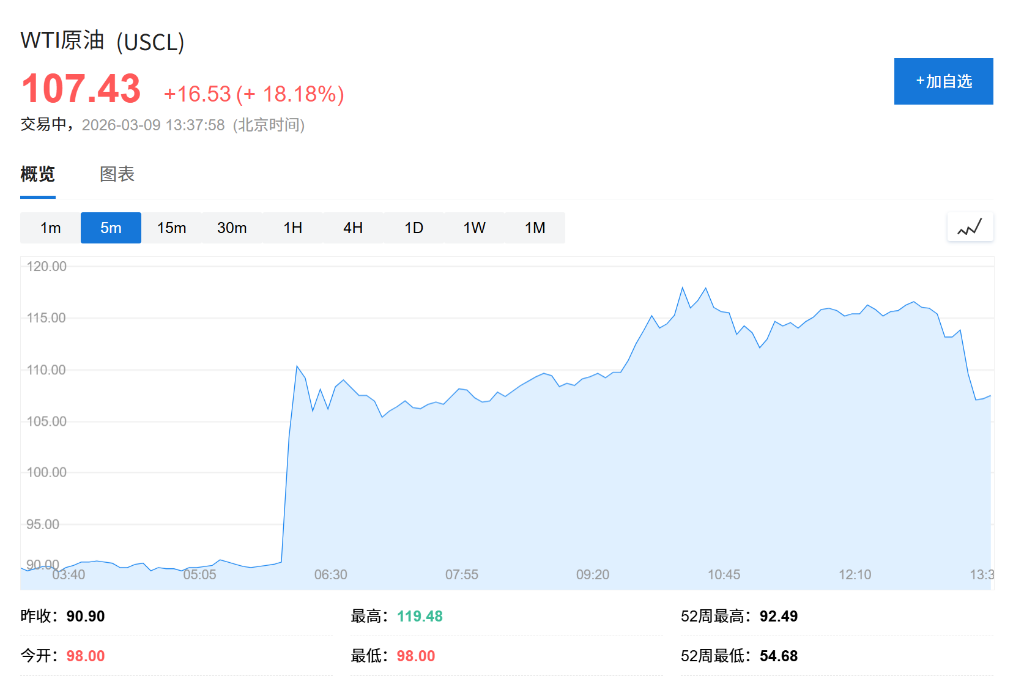Click the 06:30 price spike on chart
Image resolution: width=1024 pixels, height=683 pixels.
(x=297, y=367)
